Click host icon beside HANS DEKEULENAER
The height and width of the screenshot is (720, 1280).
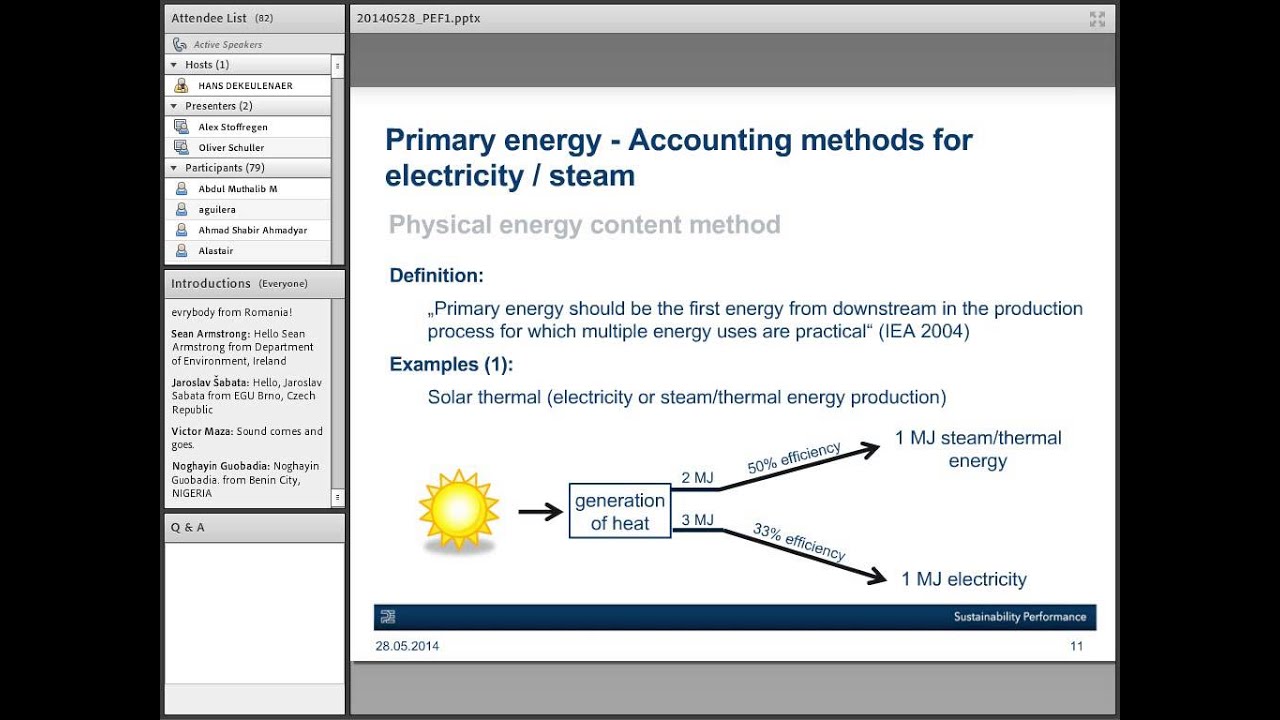(x=181, y=85)
